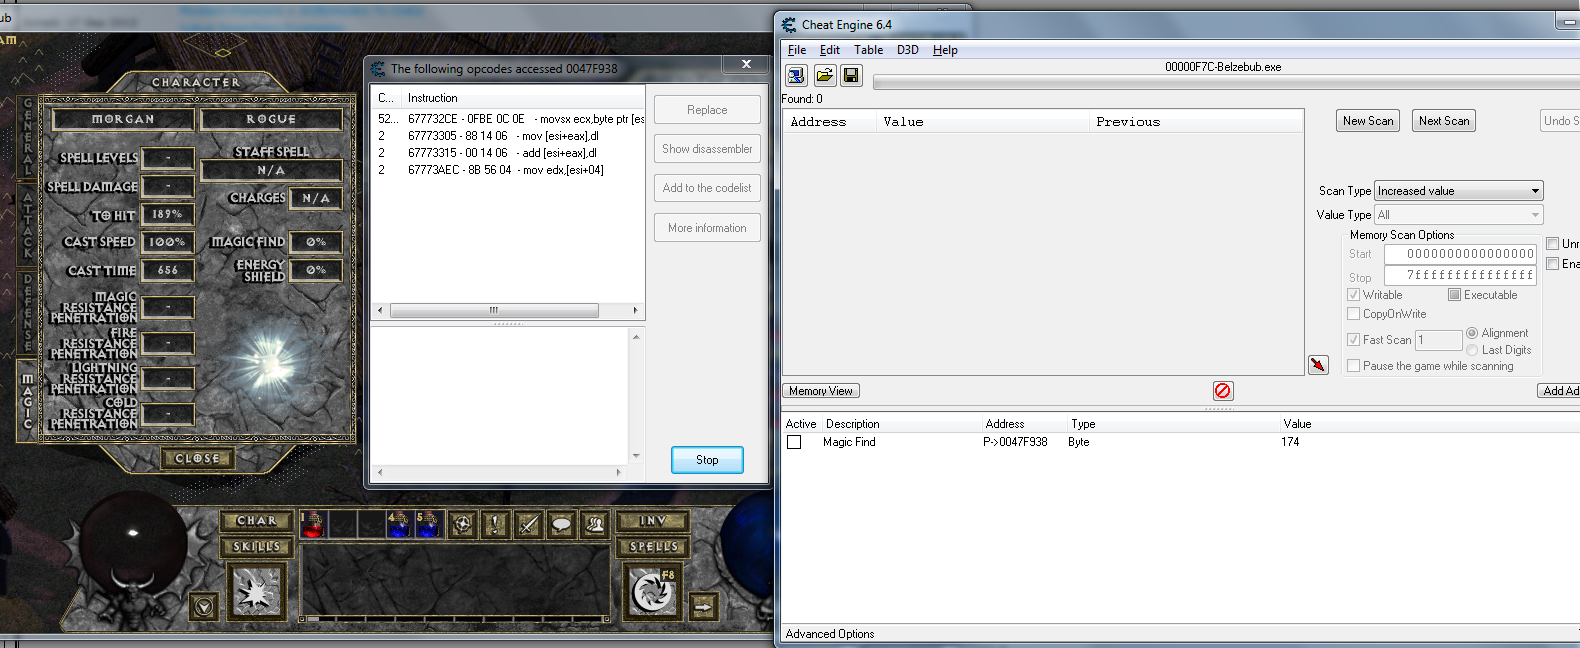Toggle the Writable checkbox
This screenshot has height=648, width=1580.
click(1353, 295)
